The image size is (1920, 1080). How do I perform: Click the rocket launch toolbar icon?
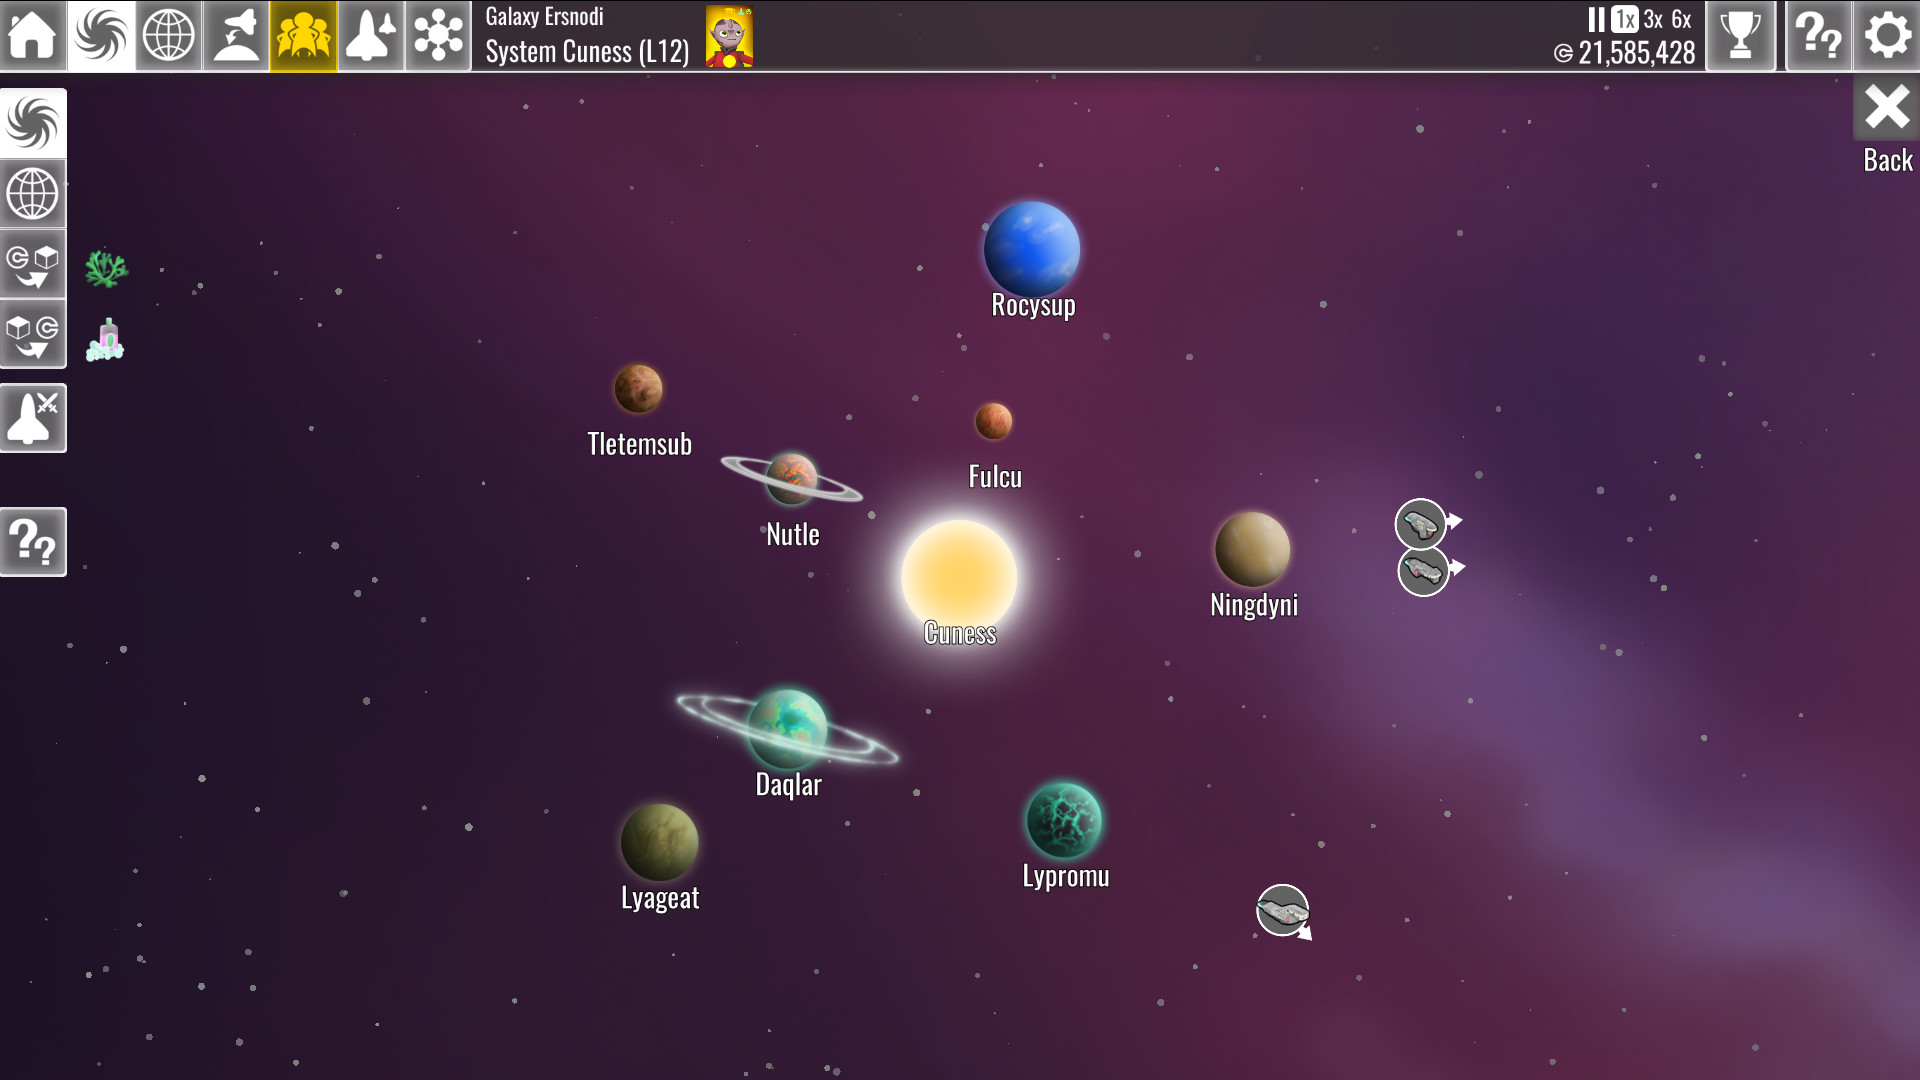[x=235, y=36]
